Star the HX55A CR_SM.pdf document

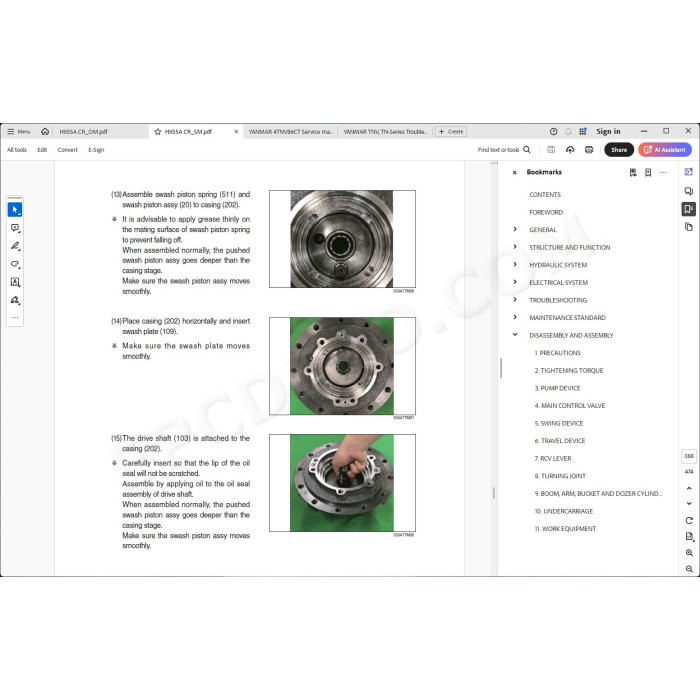click(x=158, y=132)
